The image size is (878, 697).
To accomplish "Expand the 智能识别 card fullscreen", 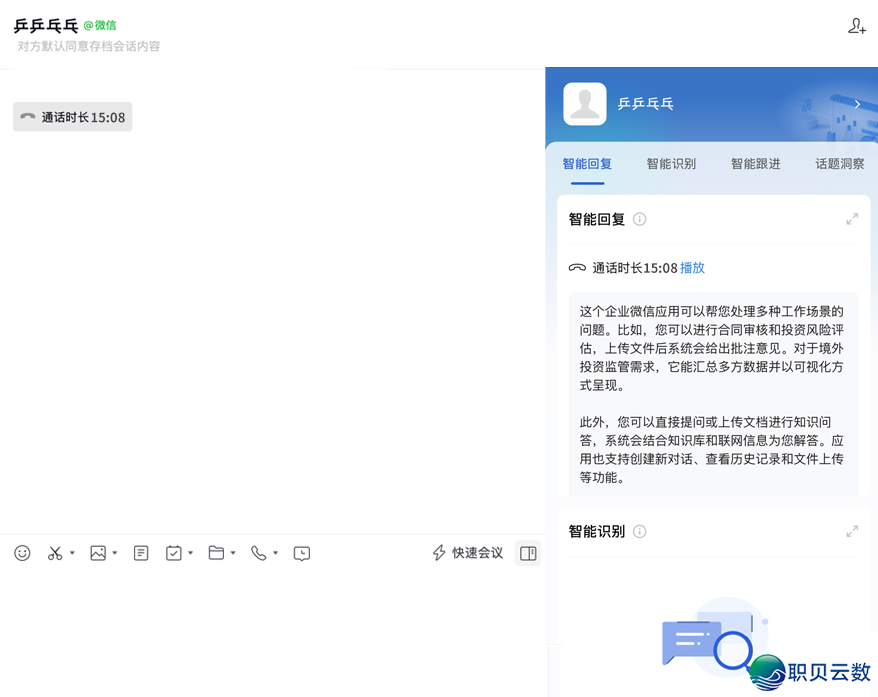I will click(852, 531).
